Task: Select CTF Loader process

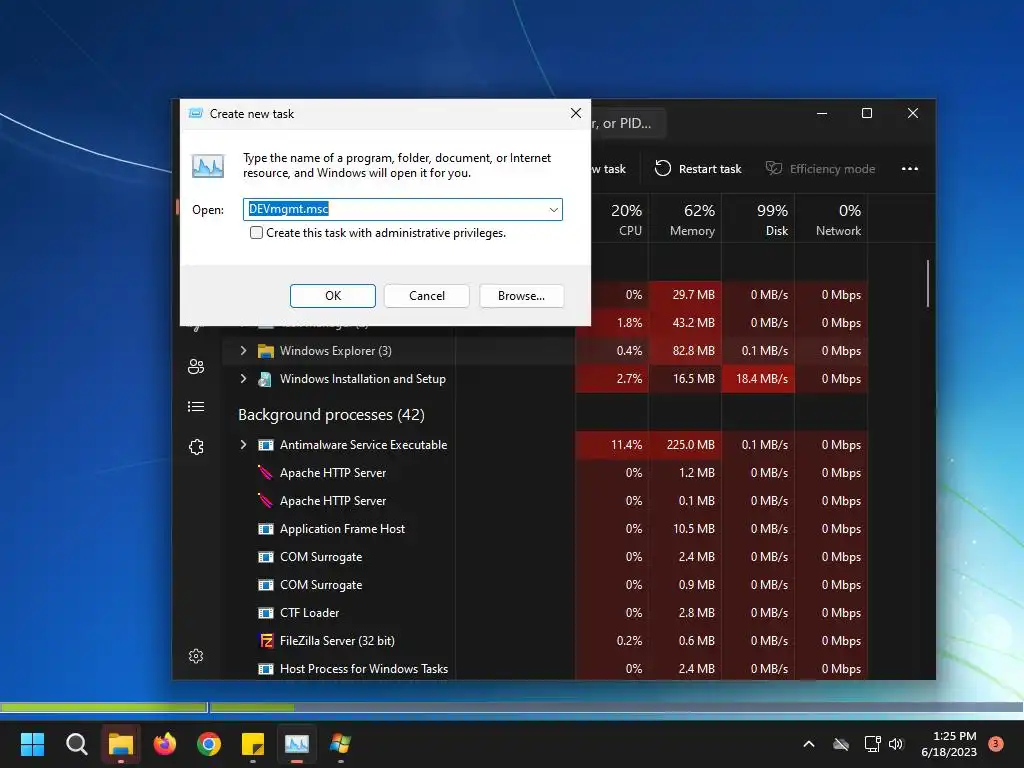Action: [310, 613]
